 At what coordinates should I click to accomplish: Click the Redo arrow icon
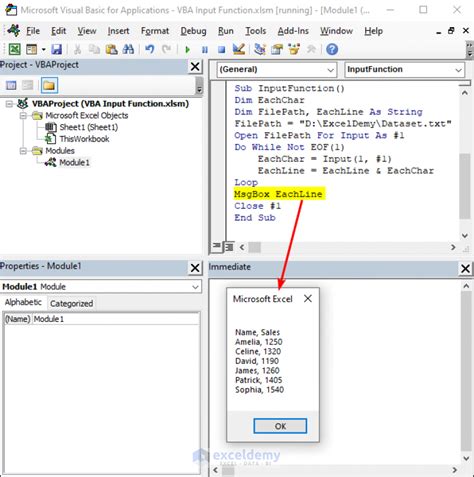pos(166,49)
